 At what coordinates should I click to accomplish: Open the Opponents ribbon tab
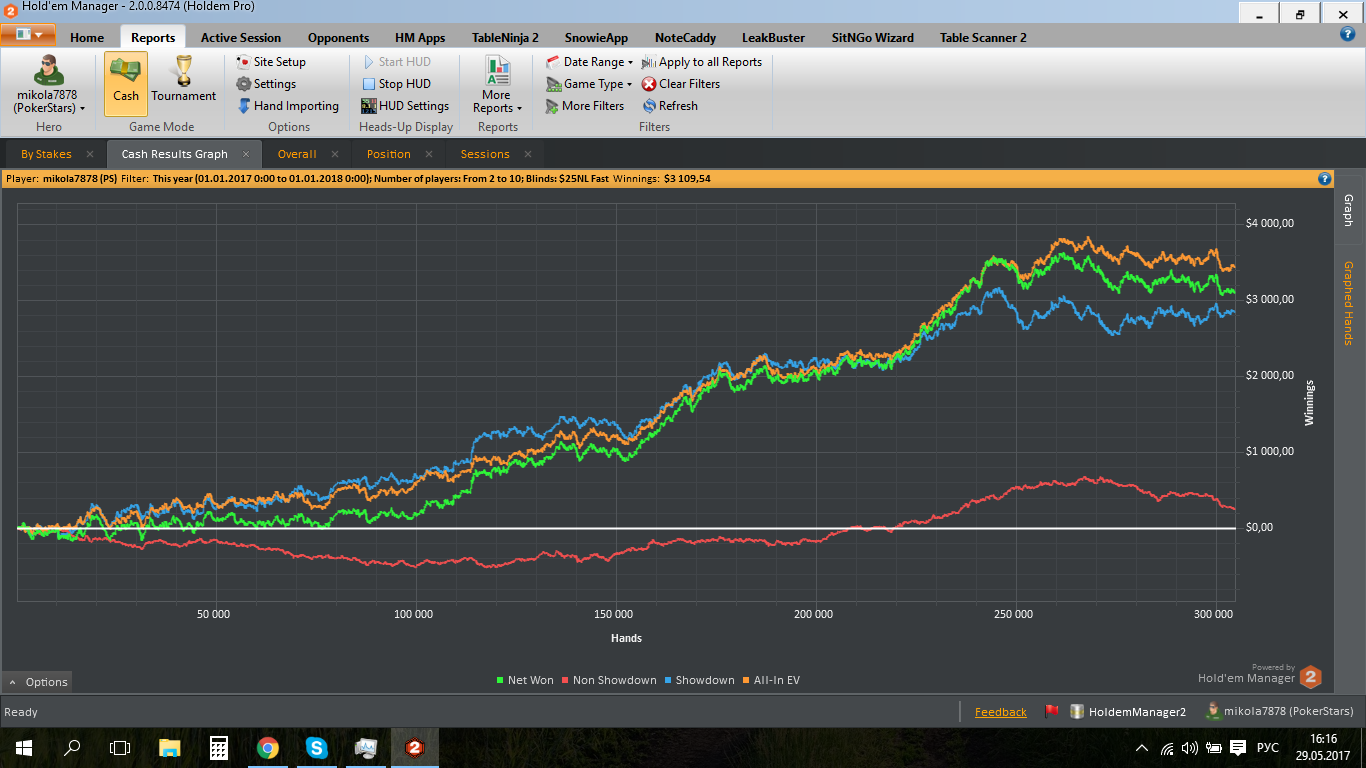click(x=338, y=38)
